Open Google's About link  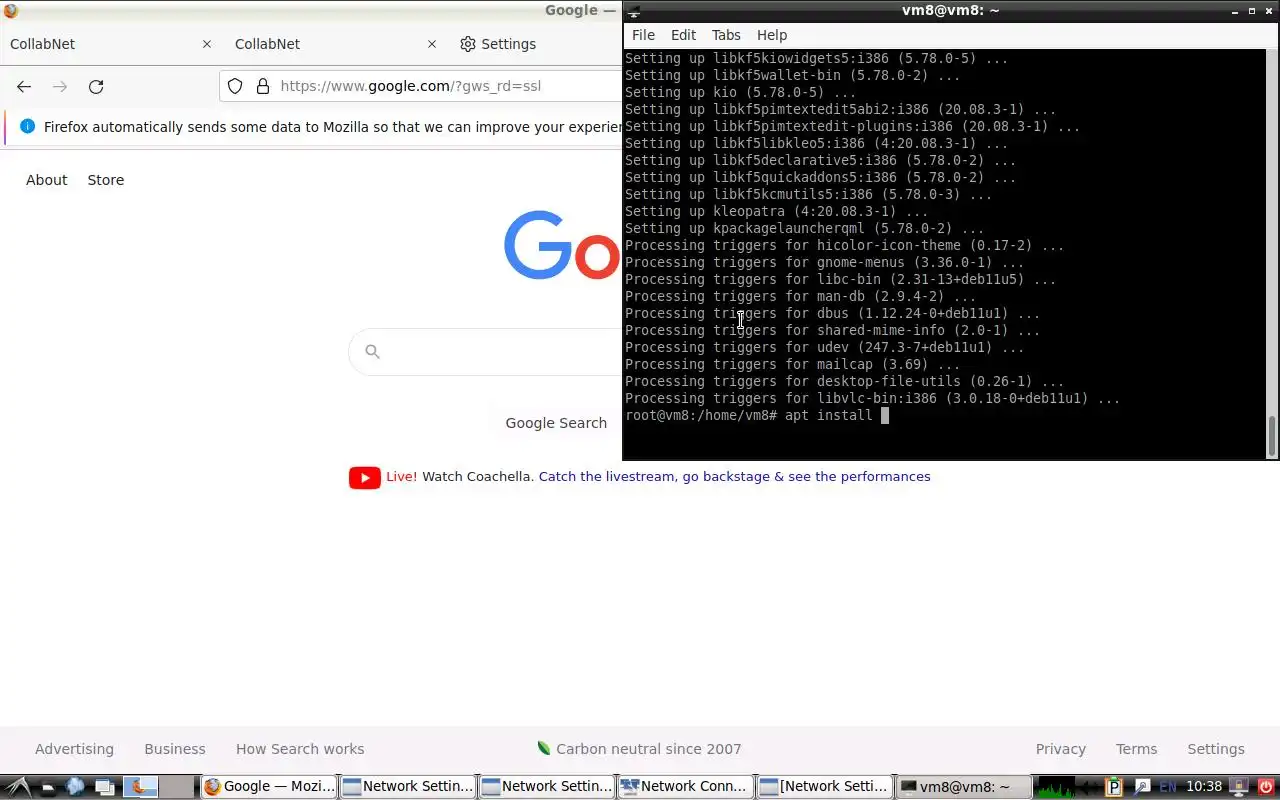pyautogui.click(x=47, y=180)
